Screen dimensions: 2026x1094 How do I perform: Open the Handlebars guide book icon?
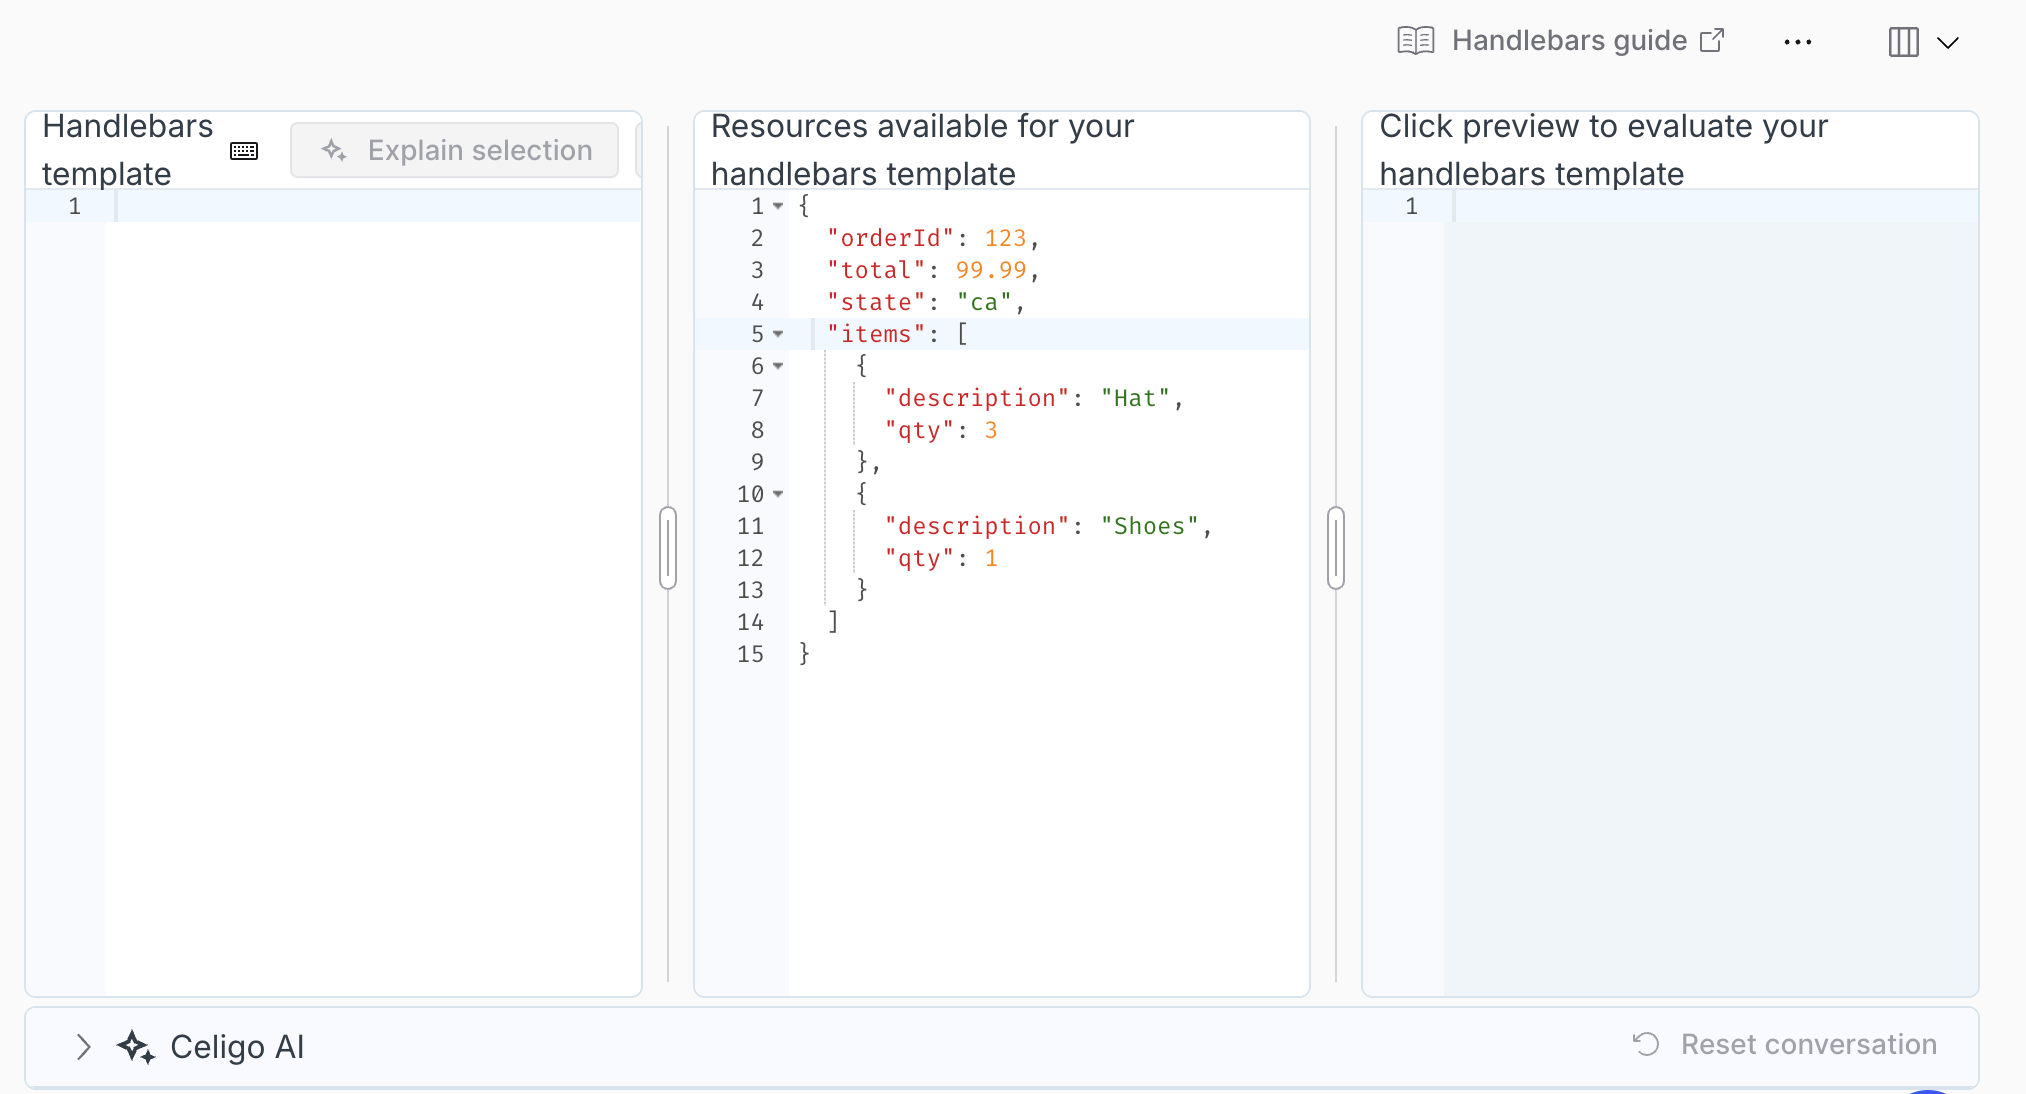click(x=1415, y=41)
